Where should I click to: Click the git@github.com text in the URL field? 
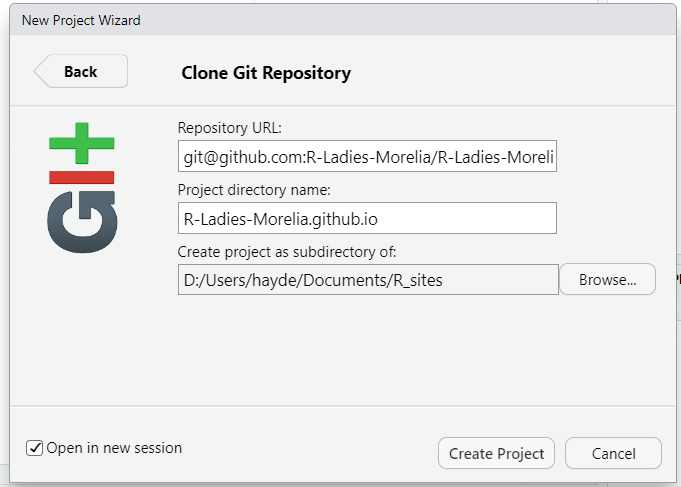coord(242,157)
